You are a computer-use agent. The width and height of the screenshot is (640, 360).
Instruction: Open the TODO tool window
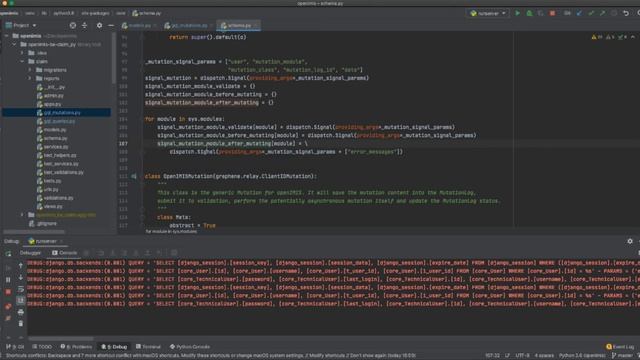pos(42,347)
